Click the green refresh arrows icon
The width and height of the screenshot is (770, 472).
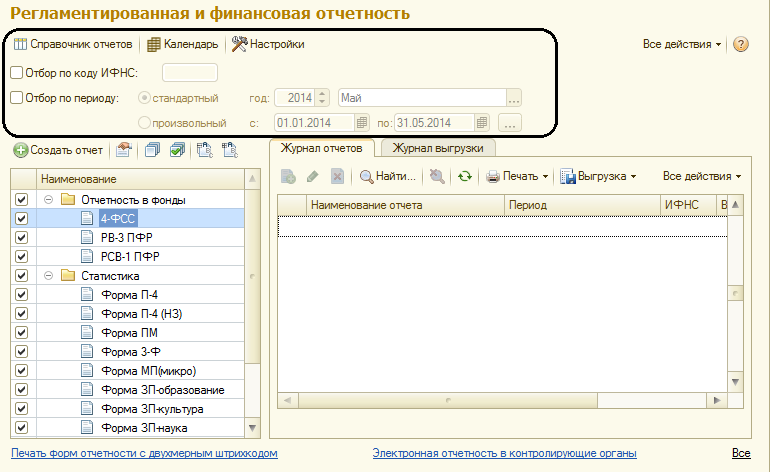(x=465, y=176)
